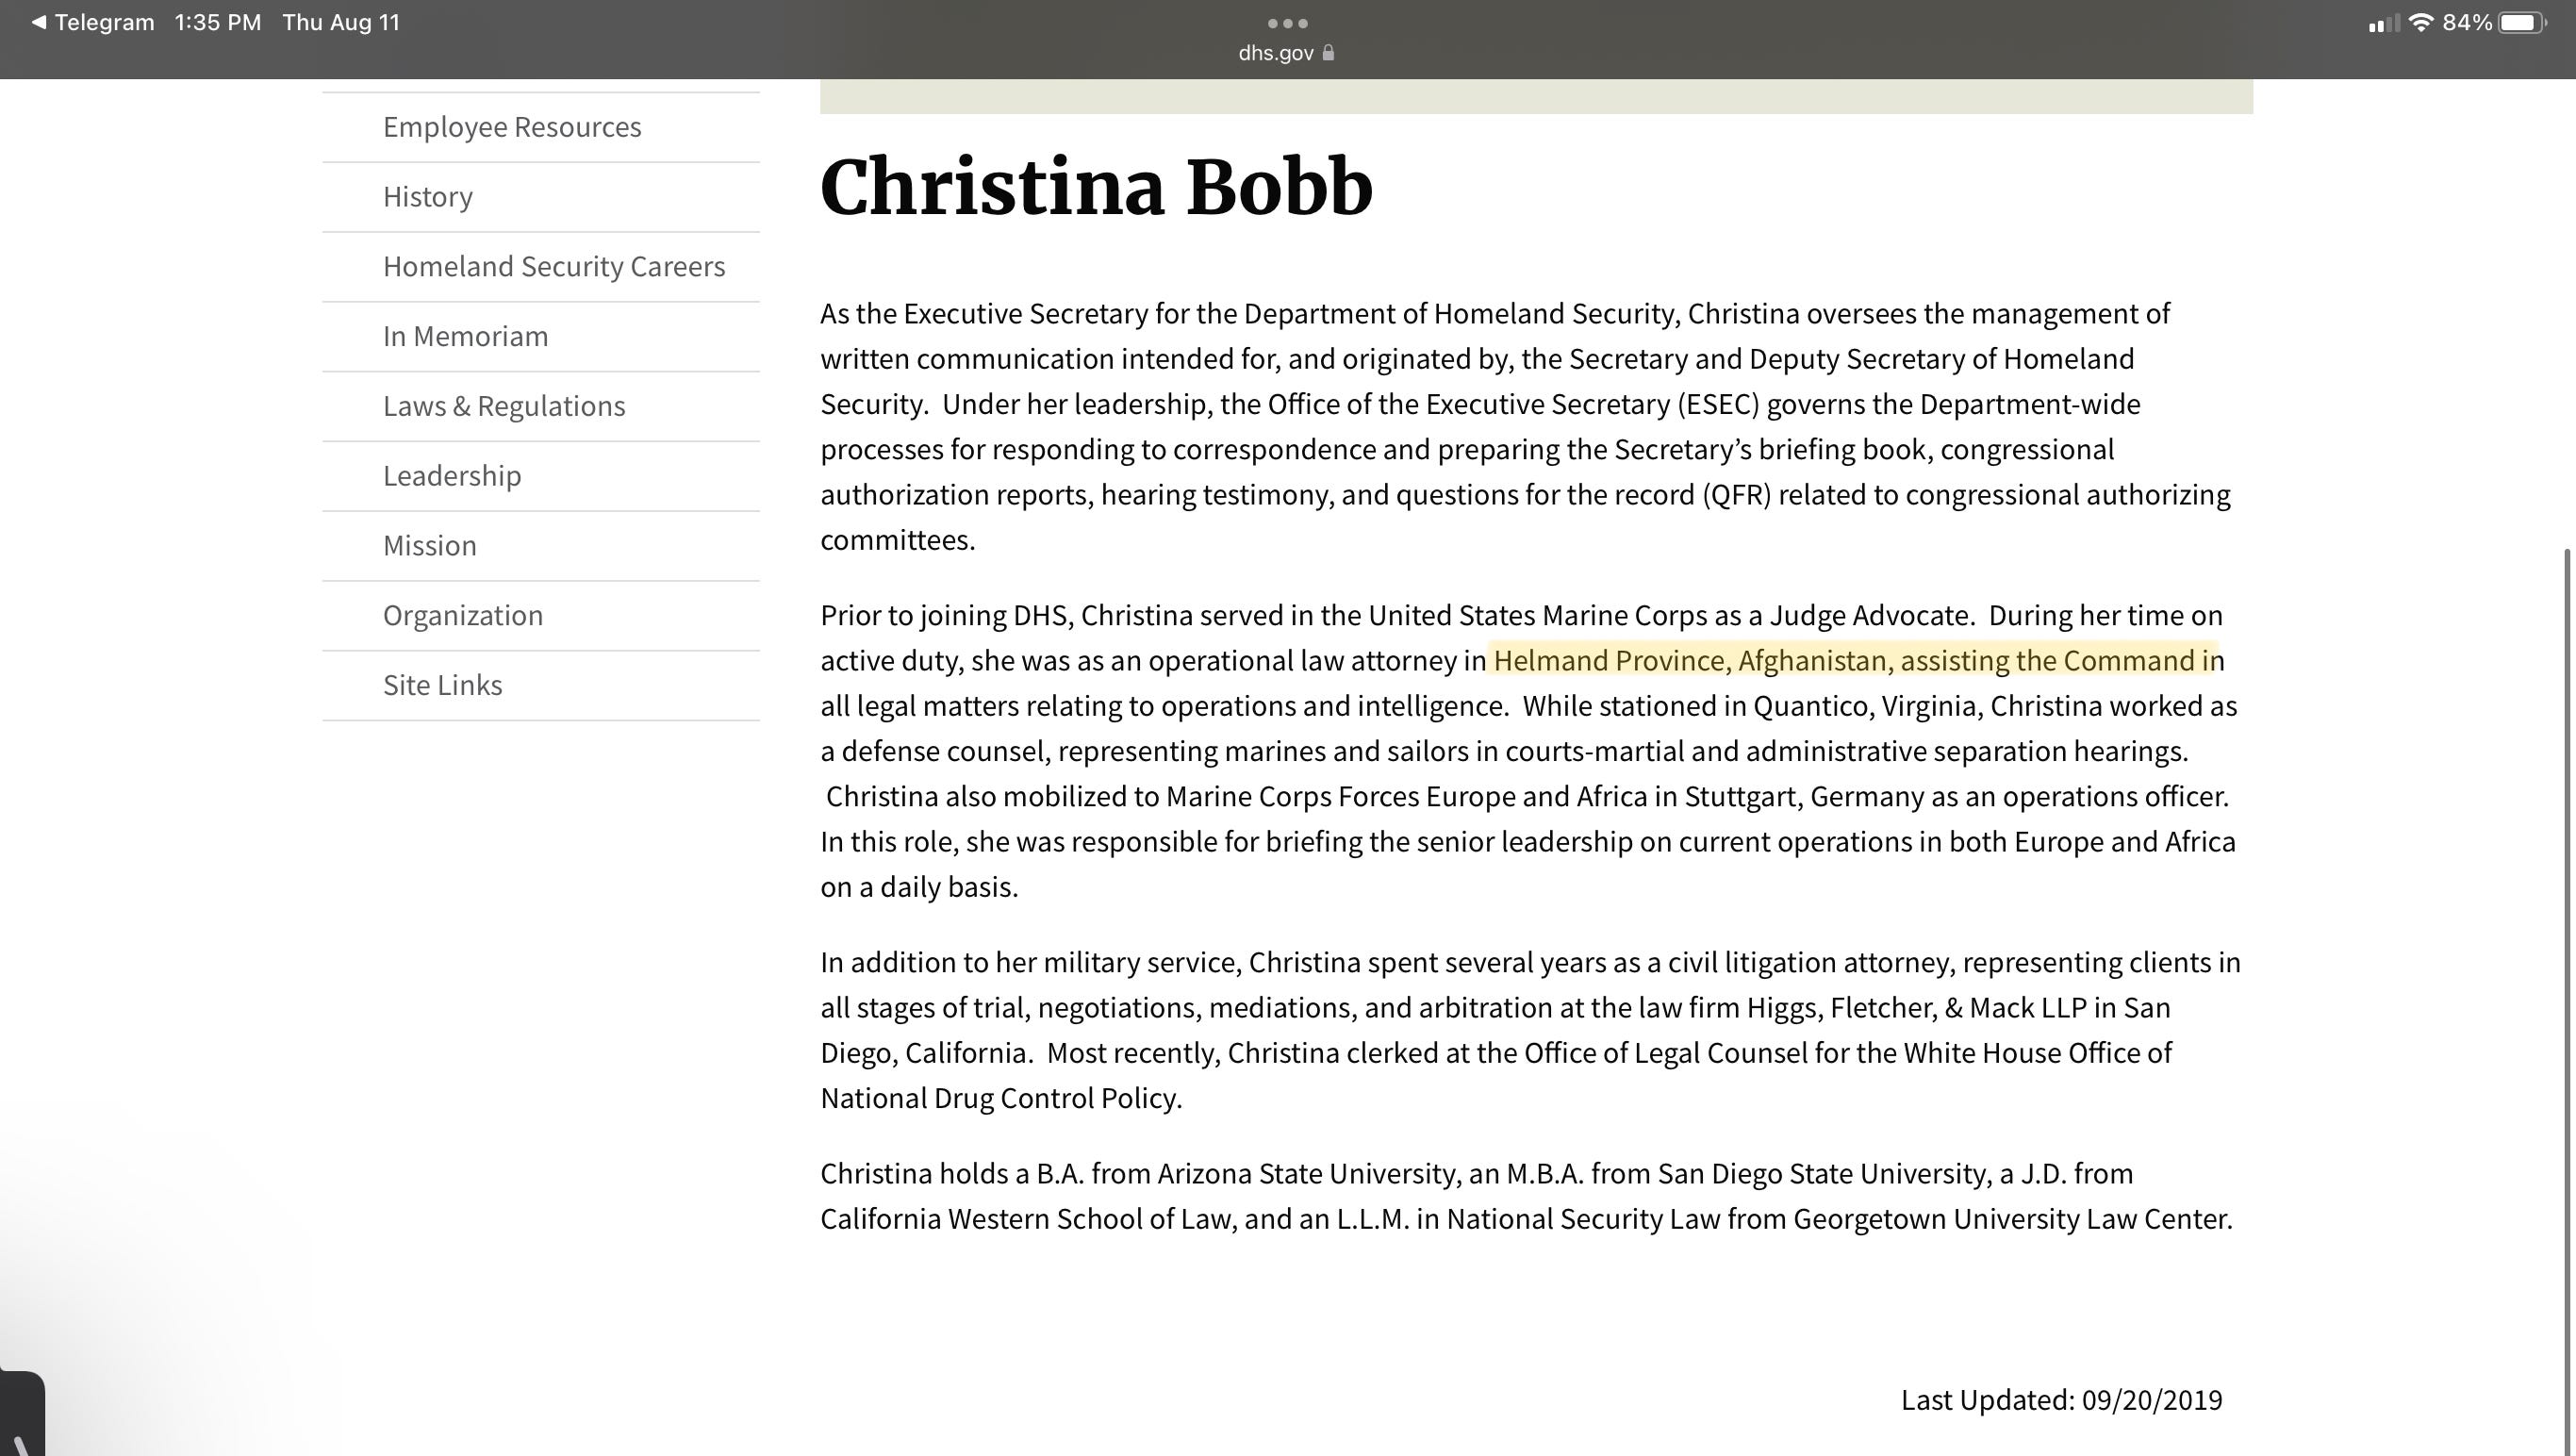Click the 1:35 PM clock text

tap(218, 22)
